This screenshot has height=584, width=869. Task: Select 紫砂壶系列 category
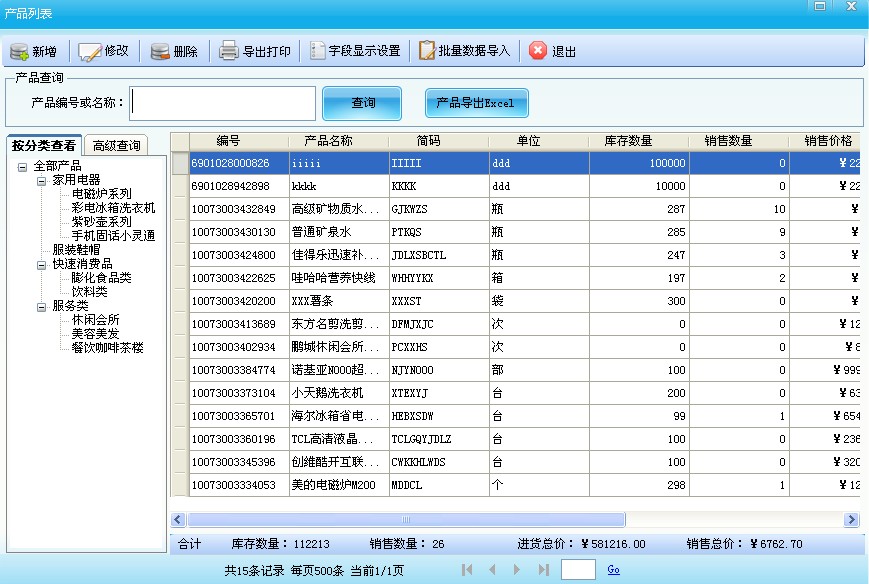tap(101, 222)
